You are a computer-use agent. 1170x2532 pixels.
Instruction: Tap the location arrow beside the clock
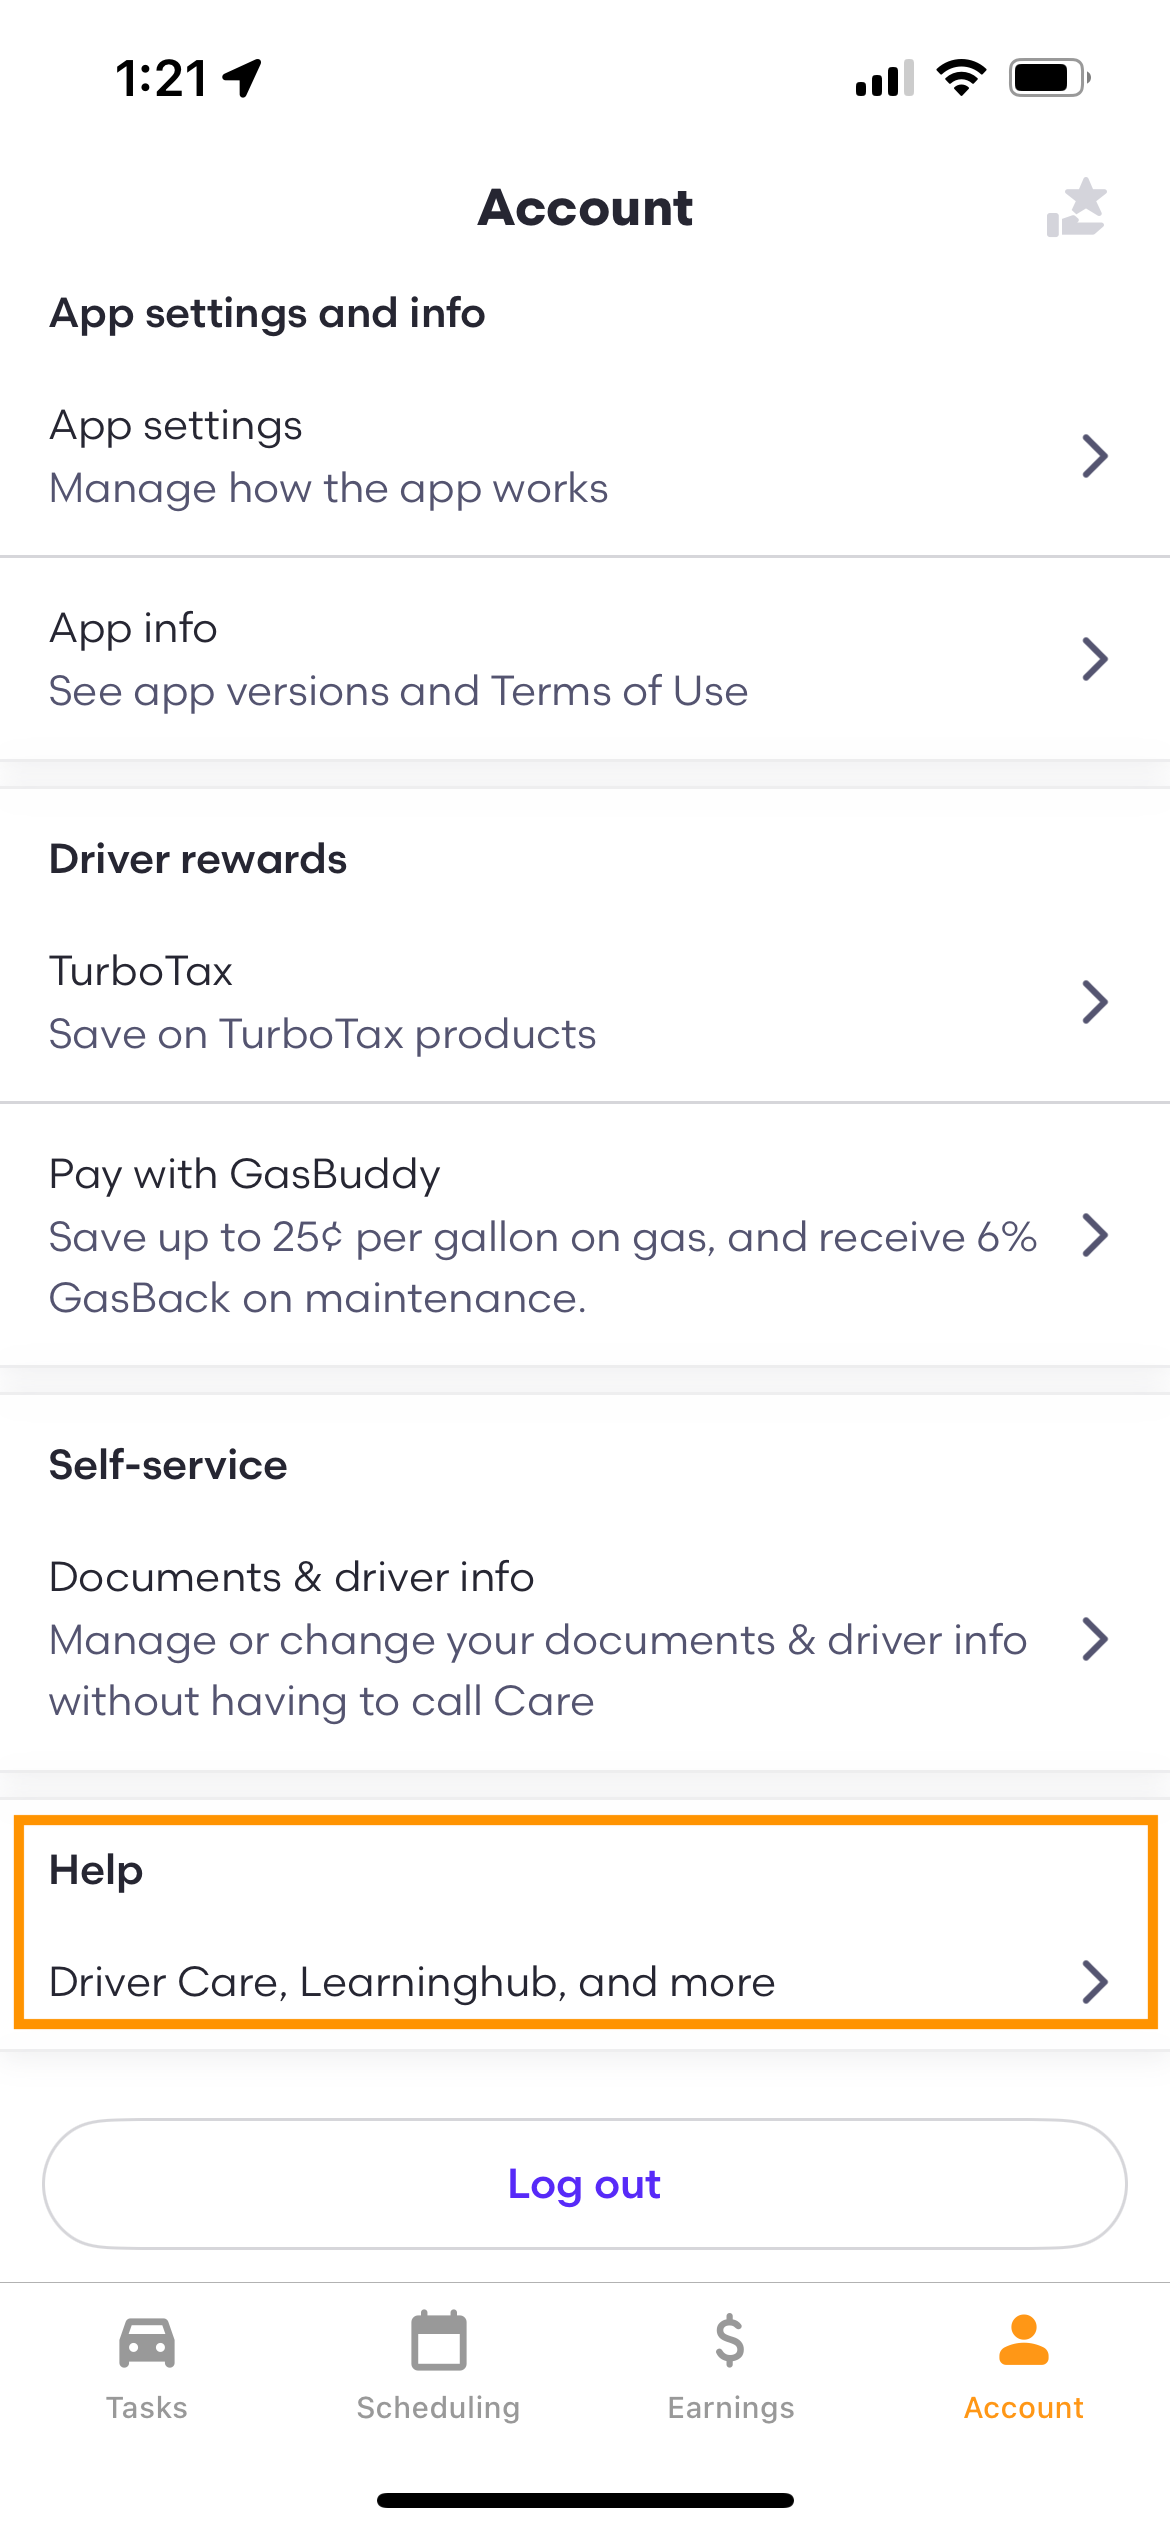242,77
